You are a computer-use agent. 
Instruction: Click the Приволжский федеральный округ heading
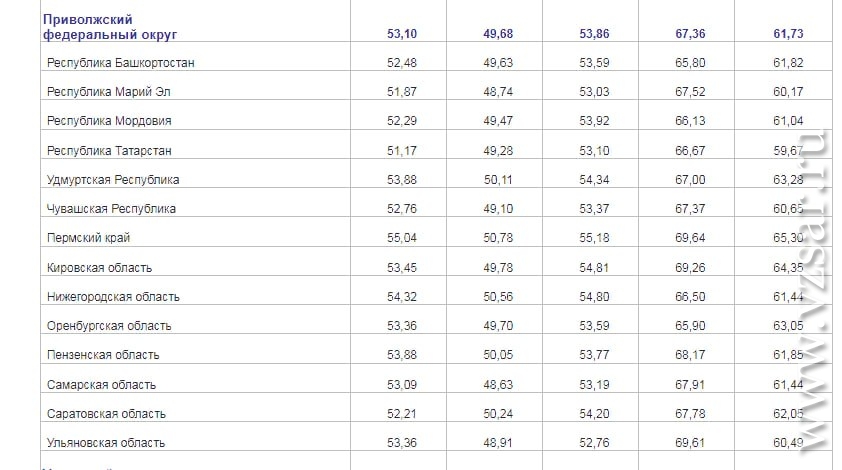pos(110,27)
